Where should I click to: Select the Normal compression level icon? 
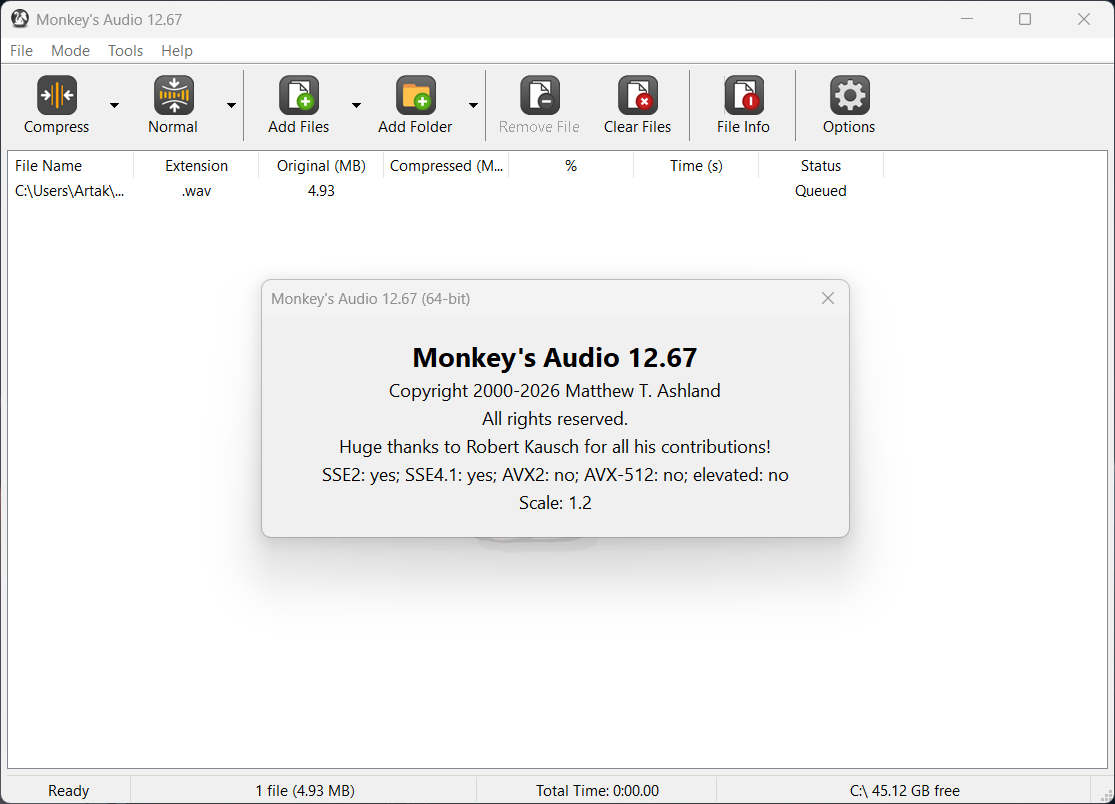174,95
